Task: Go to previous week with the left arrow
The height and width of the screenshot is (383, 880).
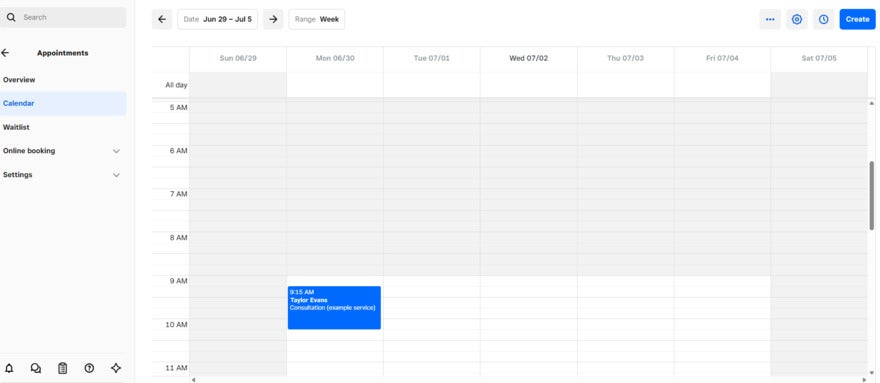Action: point(162,19)
